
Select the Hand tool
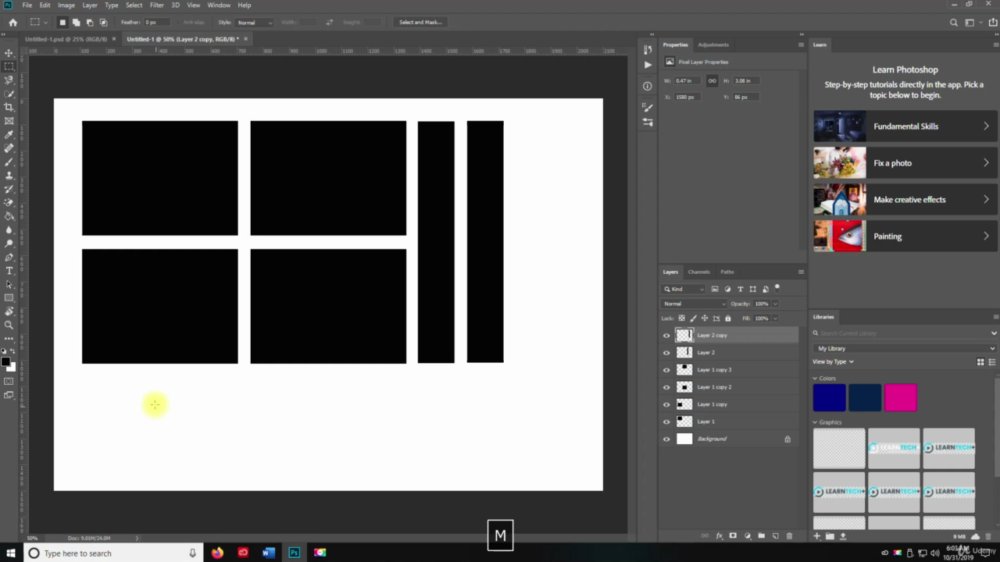click(x=9, y=312)
